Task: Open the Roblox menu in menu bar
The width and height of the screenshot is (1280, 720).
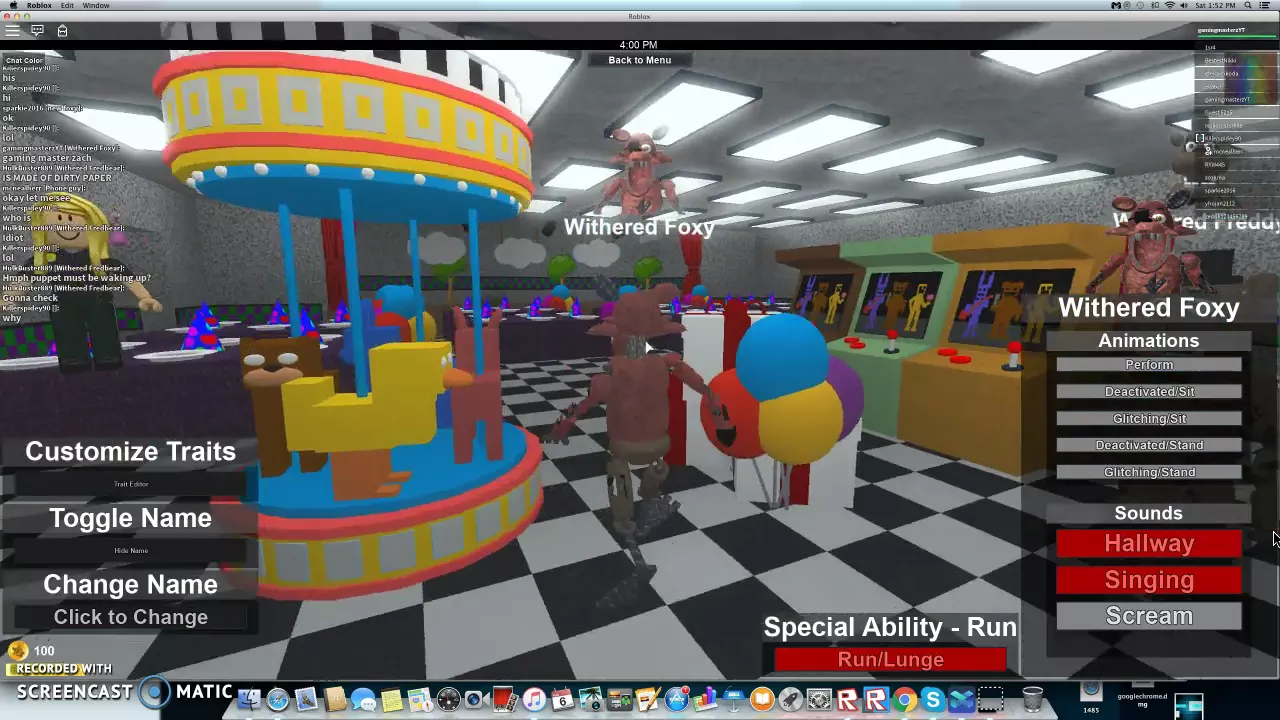Action: [39, 5]
